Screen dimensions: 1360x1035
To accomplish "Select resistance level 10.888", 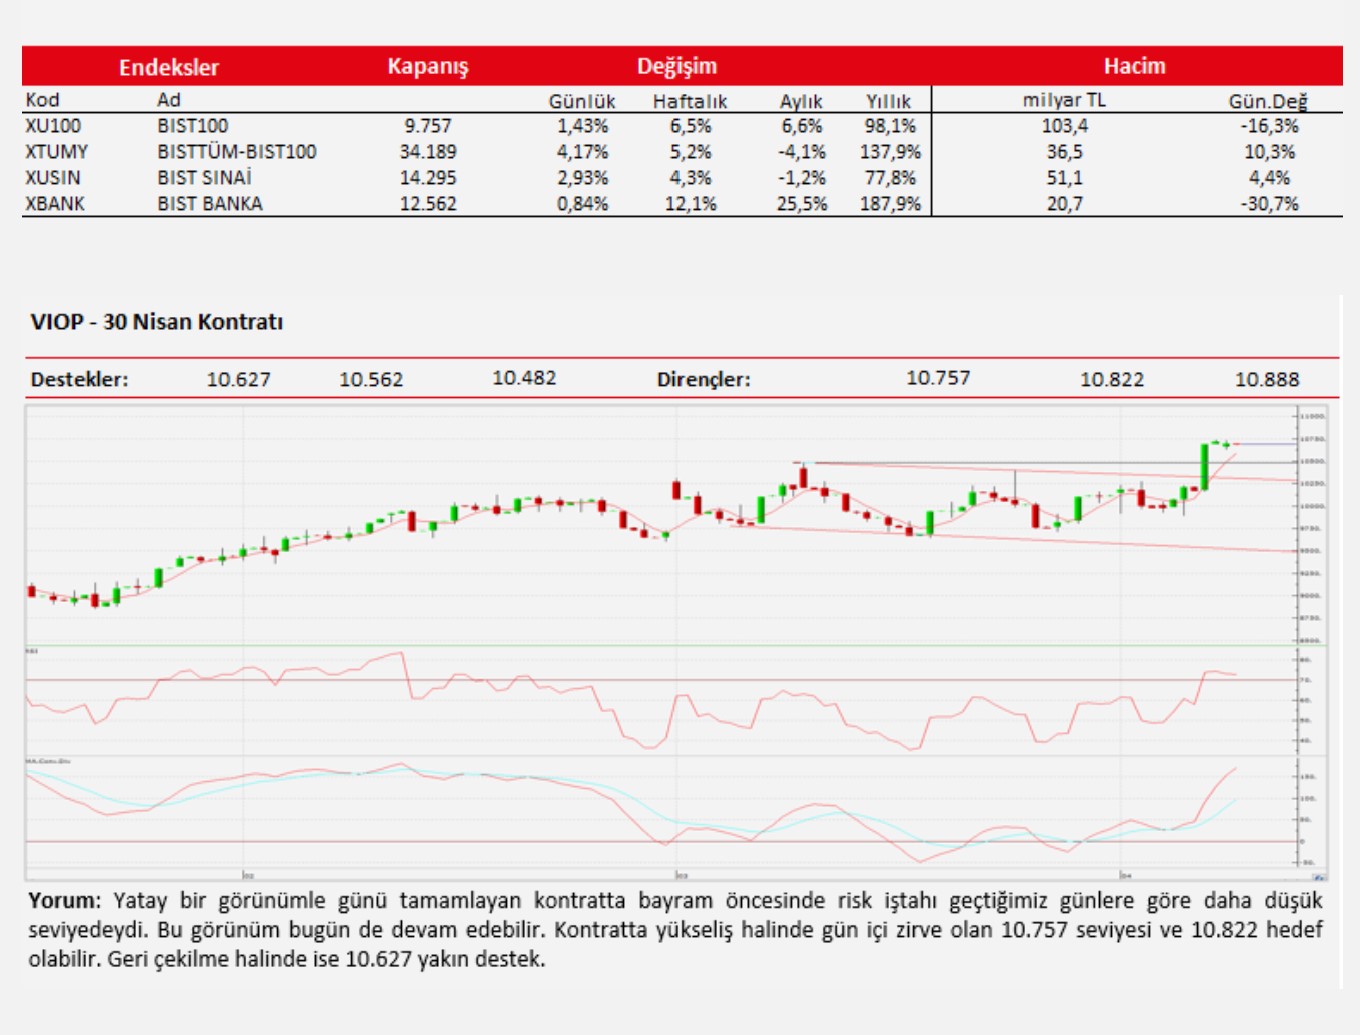I will [x=1267, y=380].
